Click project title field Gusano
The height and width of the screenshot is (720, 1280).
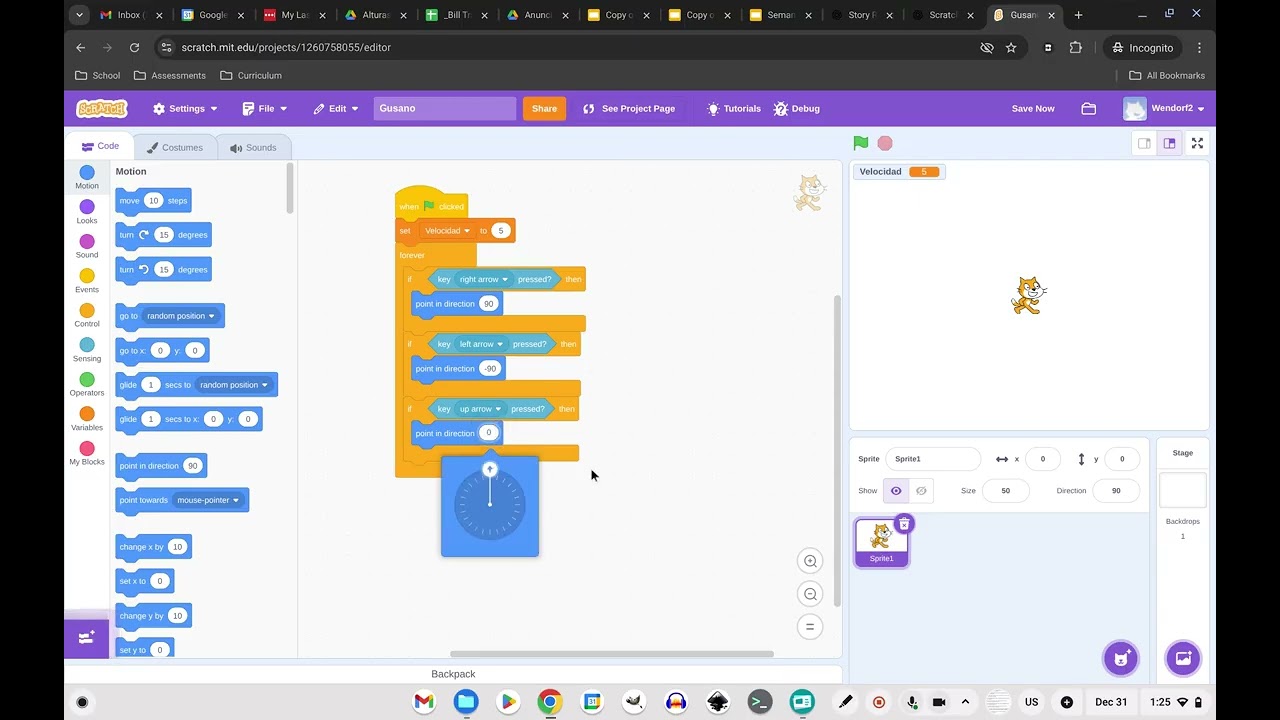445,108
